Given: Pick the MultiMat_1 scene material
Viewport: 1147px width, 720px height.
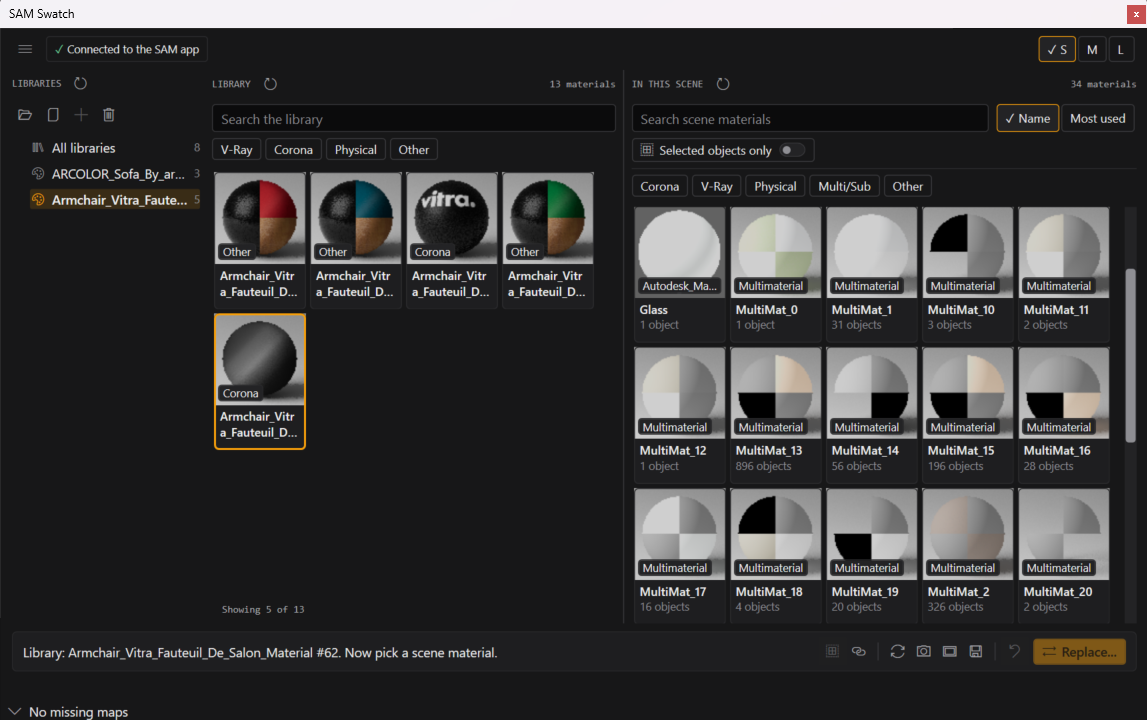Looking at the screenshot, I should pyautogui.click(x=871, y=274).
